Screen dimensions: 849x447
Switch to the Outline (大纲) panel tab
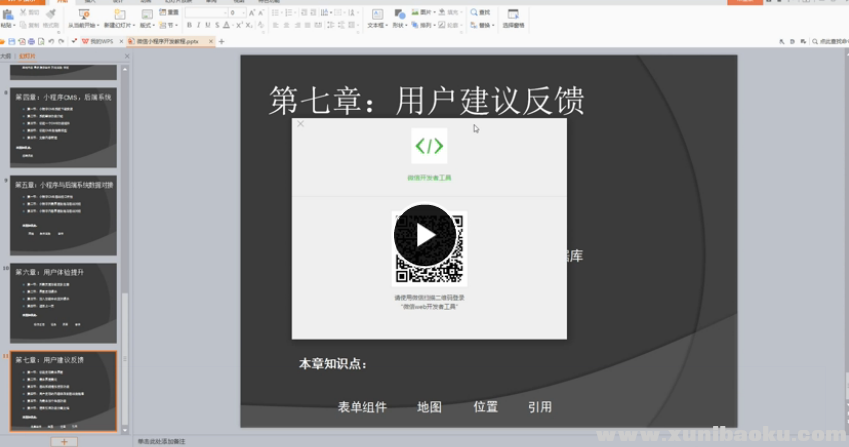coord(6,56)
